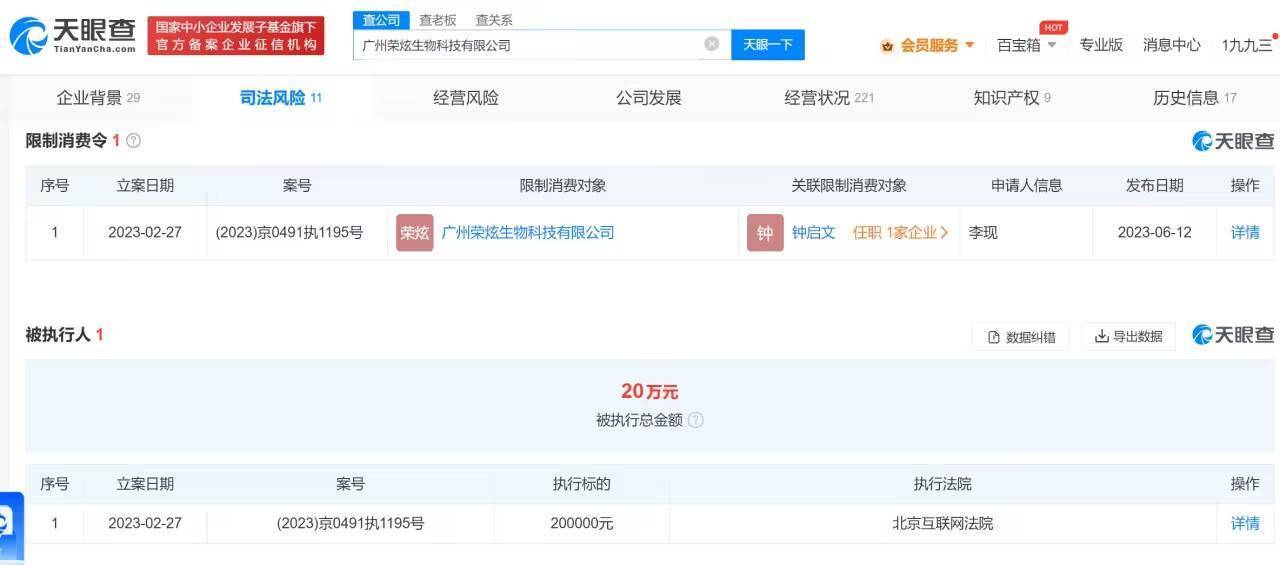Click the applicant name 李现
The image size is (1280, 565).
(x=983, y=232)
